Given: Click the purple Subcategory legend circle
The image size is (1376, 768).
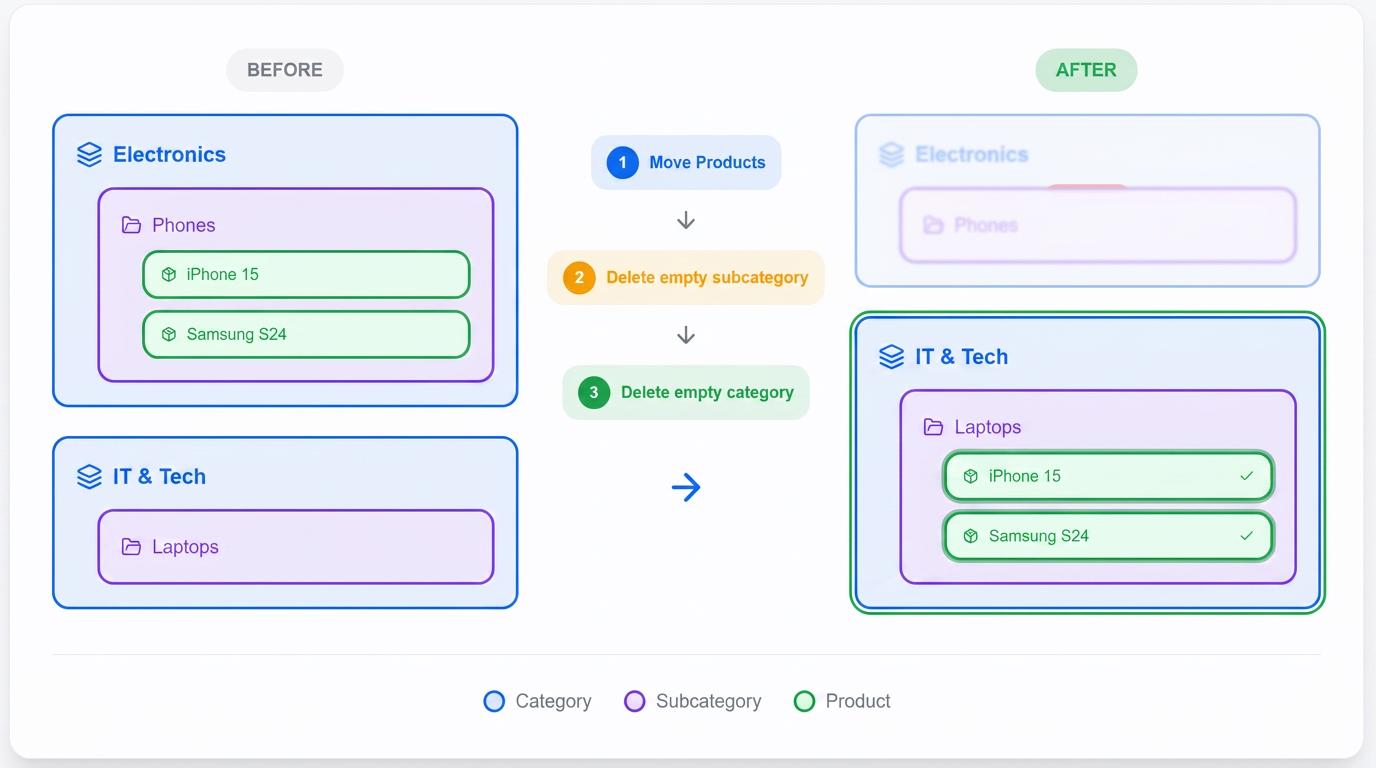Looking at the screenshot, I should point(634,701).
